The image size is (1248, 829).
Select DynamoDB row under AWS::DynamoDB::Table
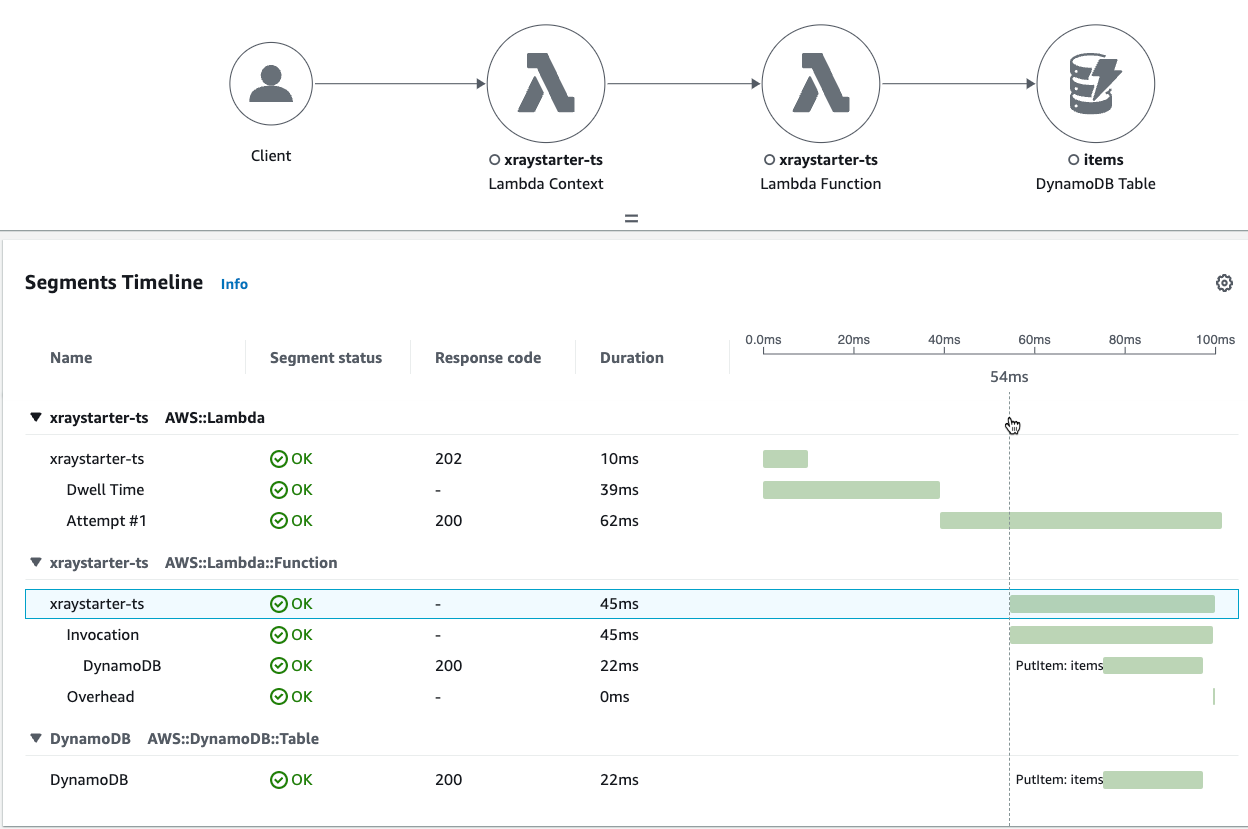631,780
